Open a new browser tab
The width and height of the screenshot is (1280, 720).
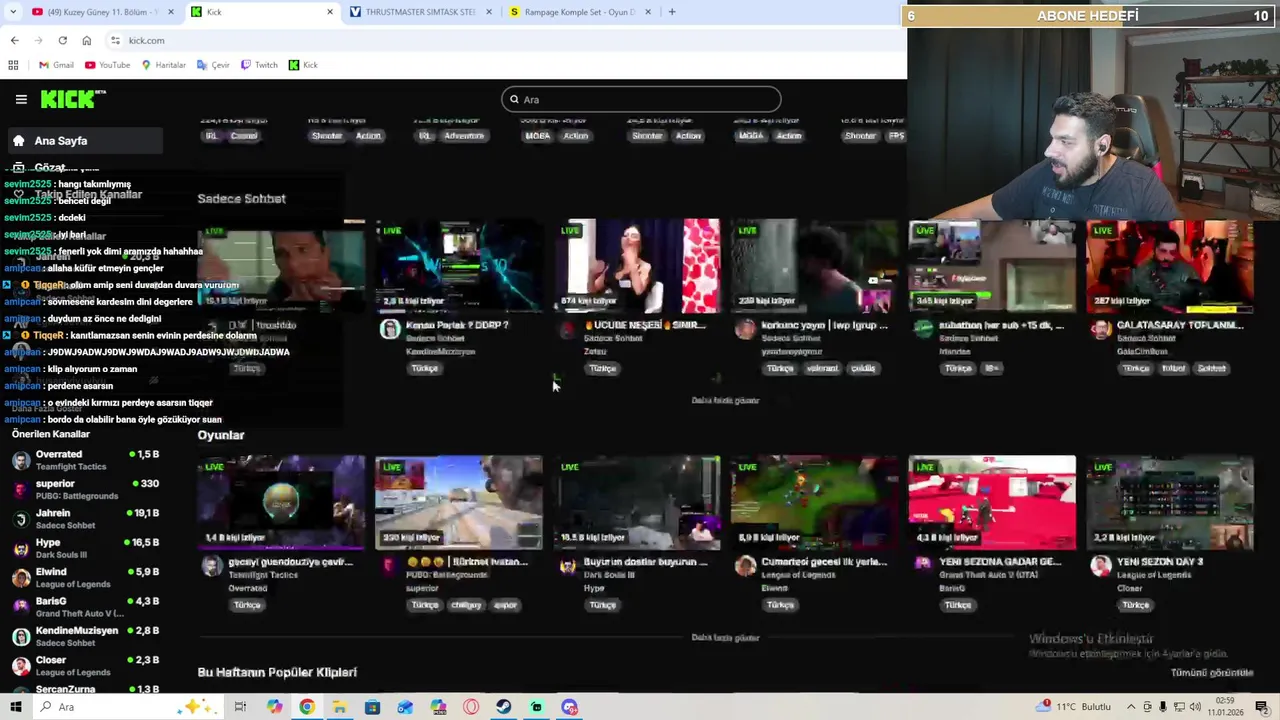click(x=672, y=12)
